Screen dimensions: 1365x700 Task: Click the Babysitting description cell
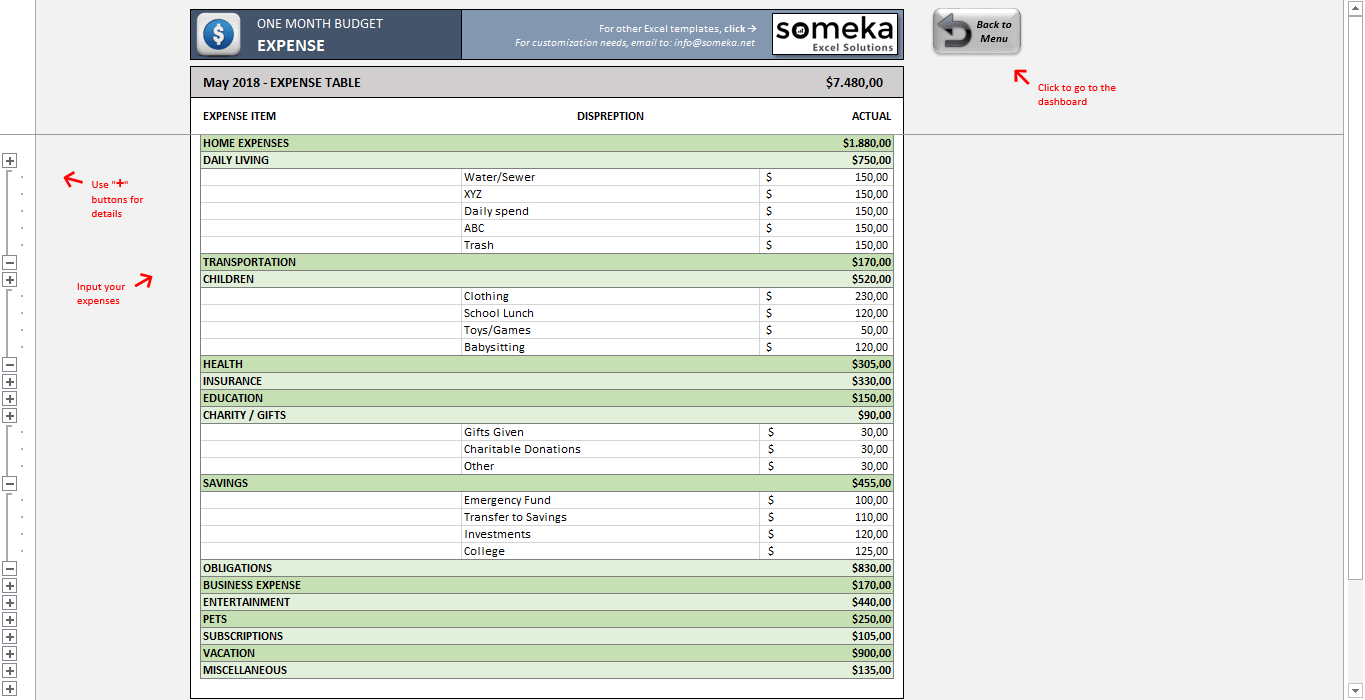tap(610, 347)
